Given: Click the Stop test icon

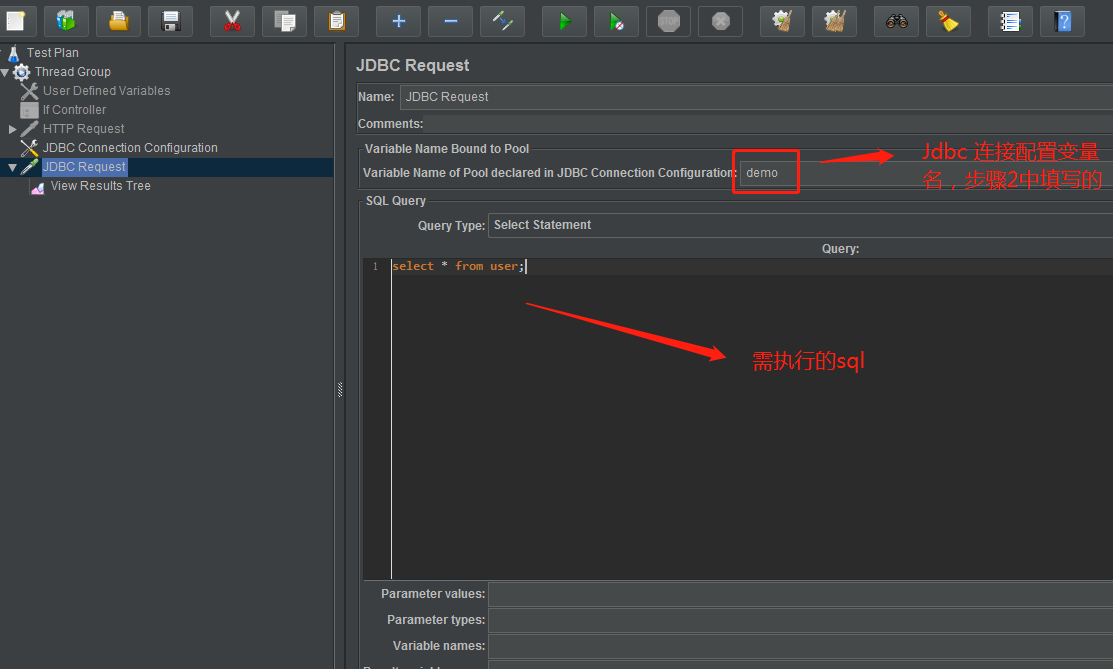Looking at the screenshot, I should click(x=668, y=20).
